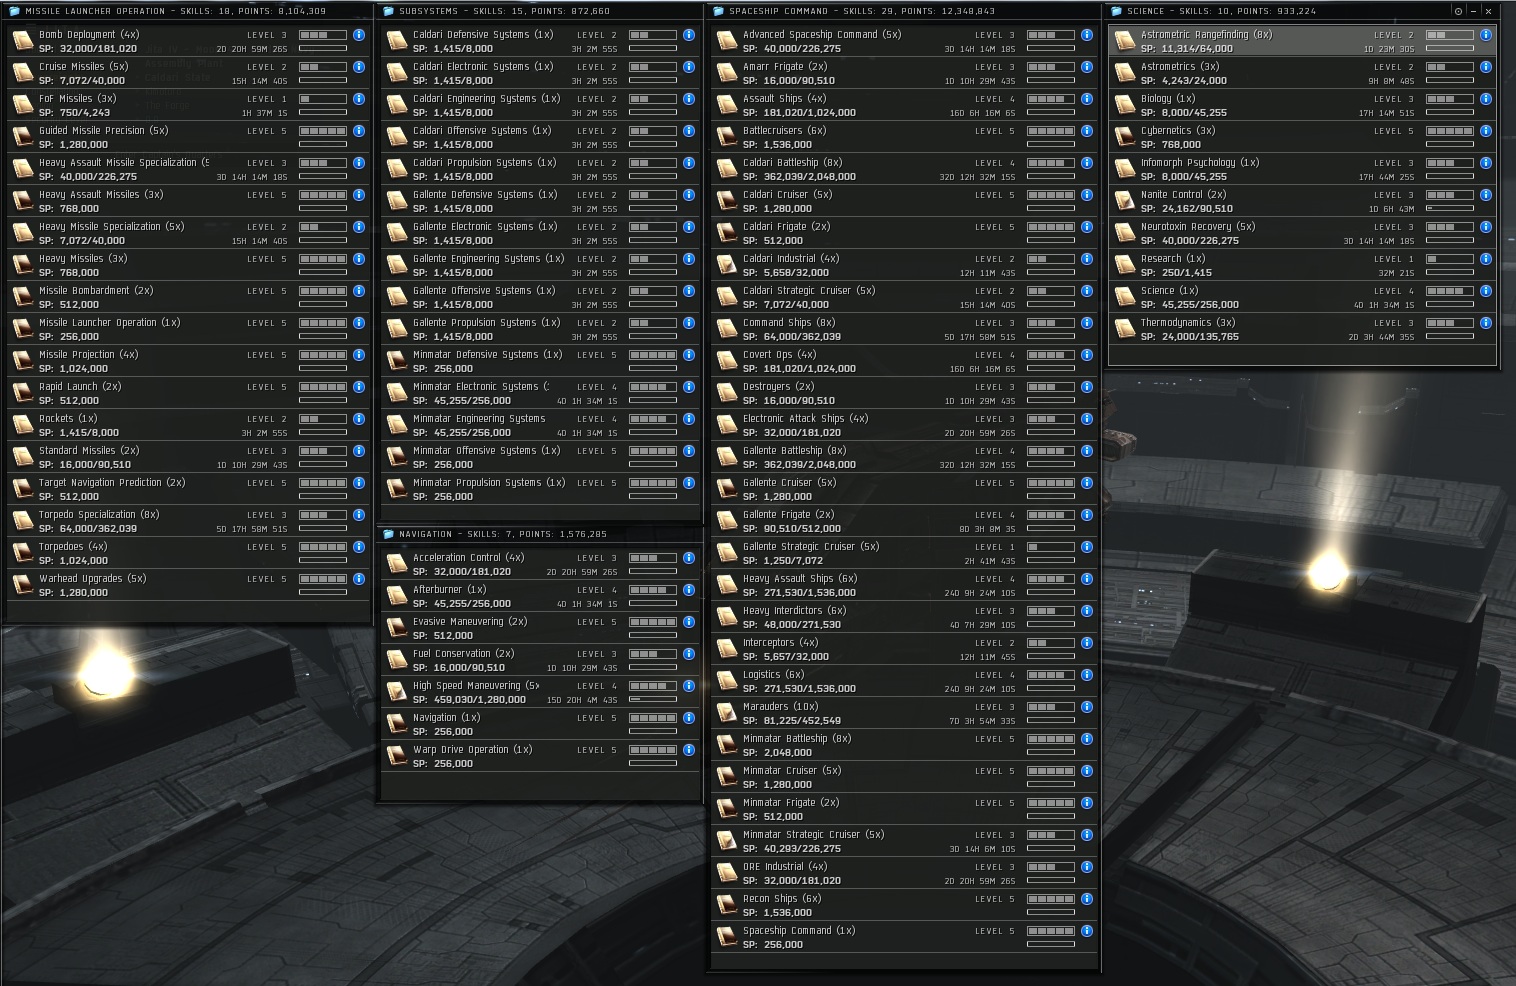This screenshot has width=1516, height=986.
Task: Show info for Cybernetics skill
Action: coord(1486,131)
